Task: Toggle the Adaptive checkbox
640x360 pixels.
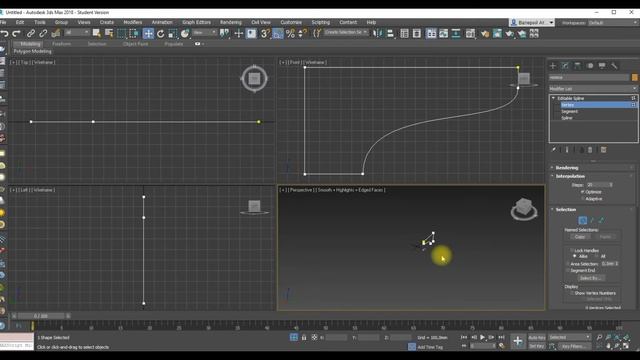Action: (x=582, y=199)
